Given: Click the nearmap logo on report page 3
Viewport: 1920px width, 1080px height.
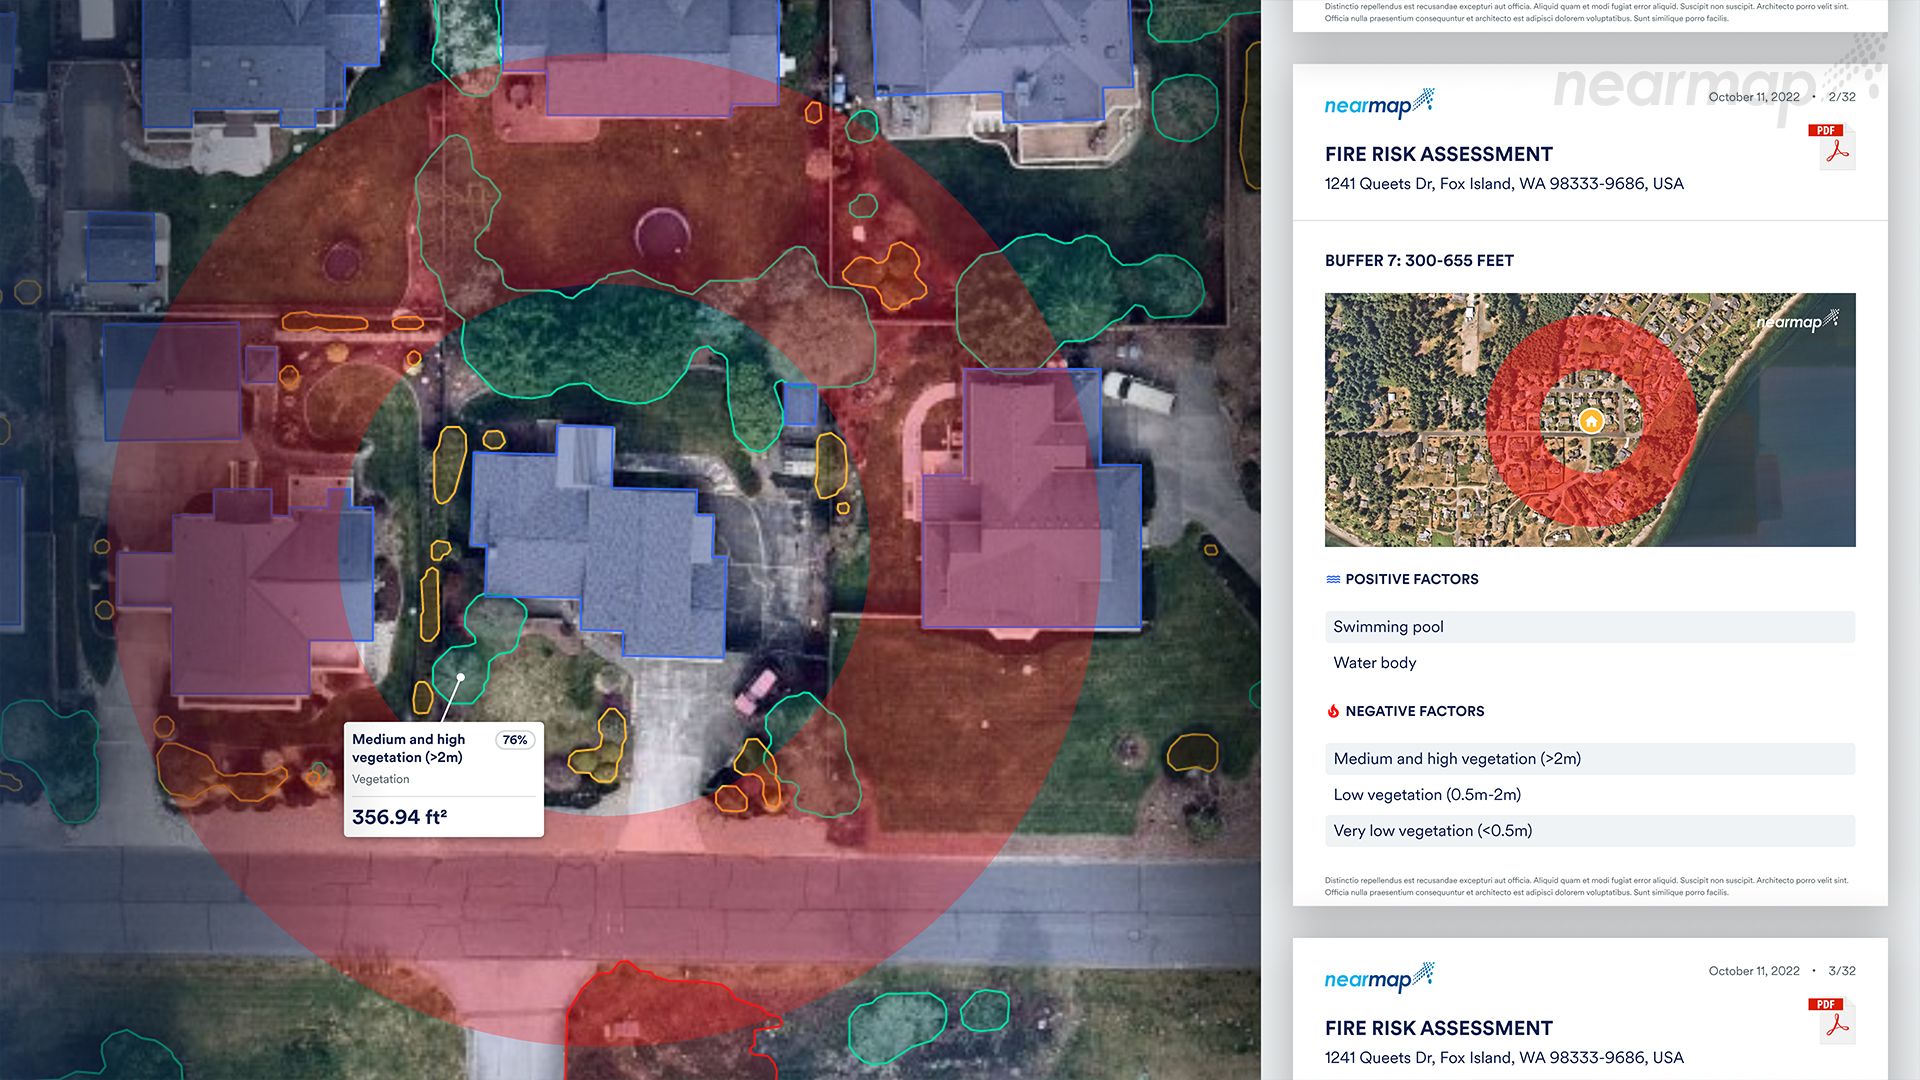Looking at the screenshot, I should pos(1379,978).
